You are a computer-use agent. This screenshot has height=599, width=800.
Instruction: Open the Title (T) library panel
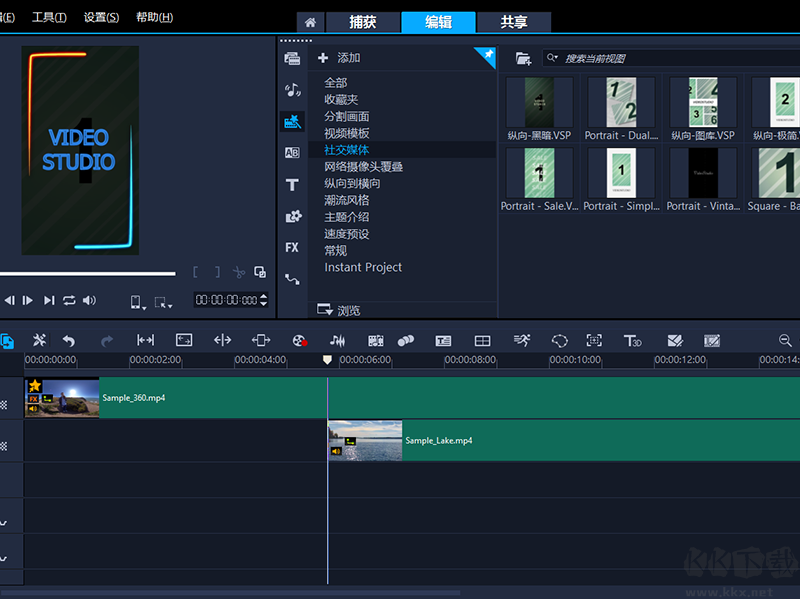click(x=292, y=185)
